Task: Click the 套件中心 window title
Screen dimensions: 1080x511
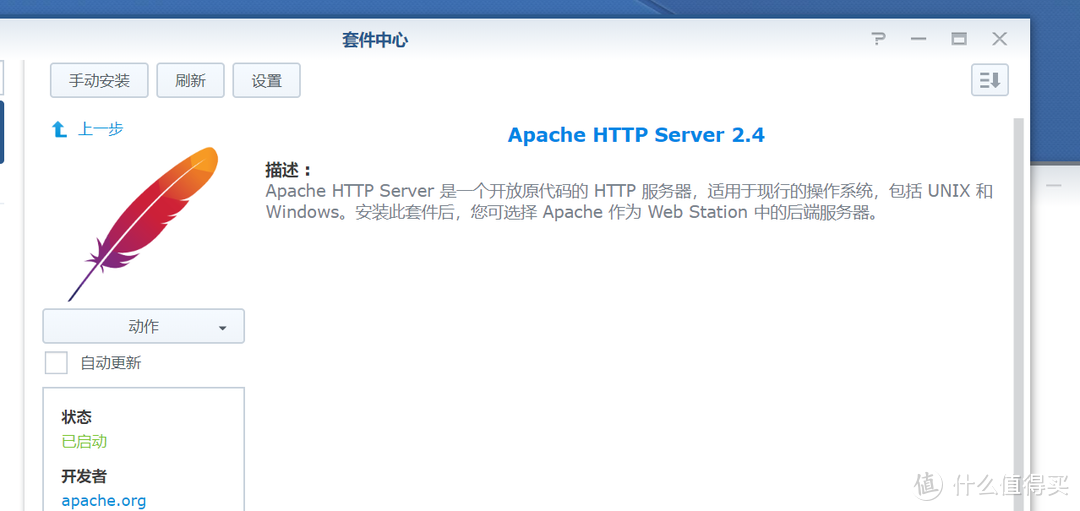Action: point(375,40)
